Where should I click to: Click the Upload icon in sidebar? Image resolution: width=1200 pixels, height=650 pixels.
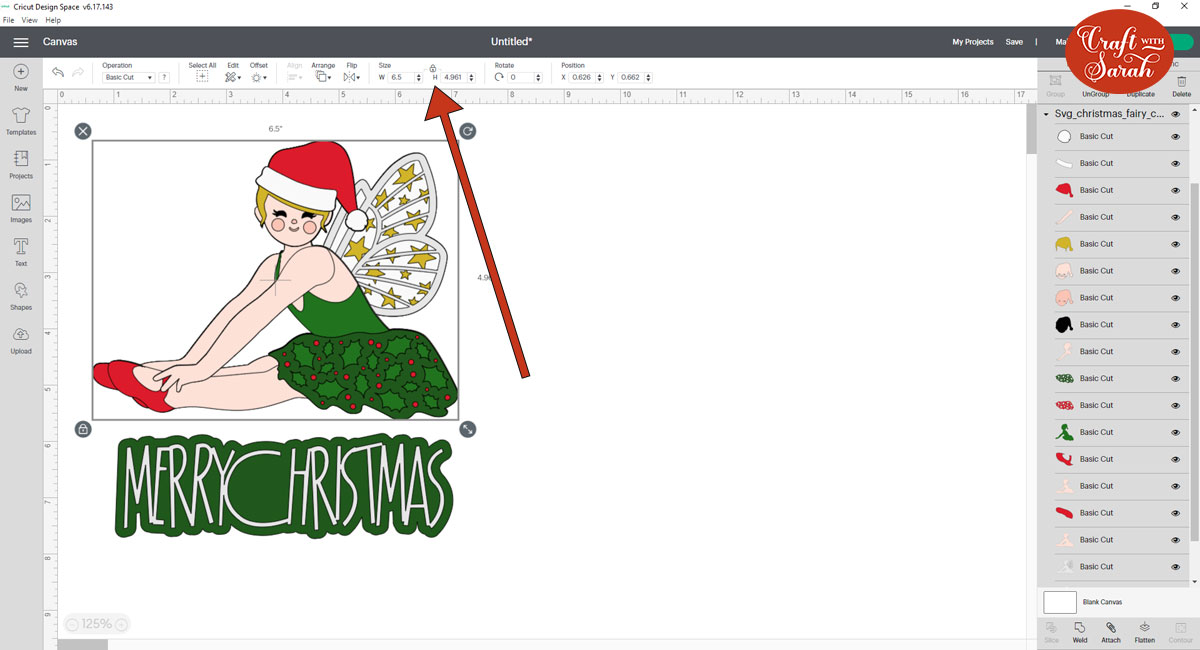click(x=20, y=340)
